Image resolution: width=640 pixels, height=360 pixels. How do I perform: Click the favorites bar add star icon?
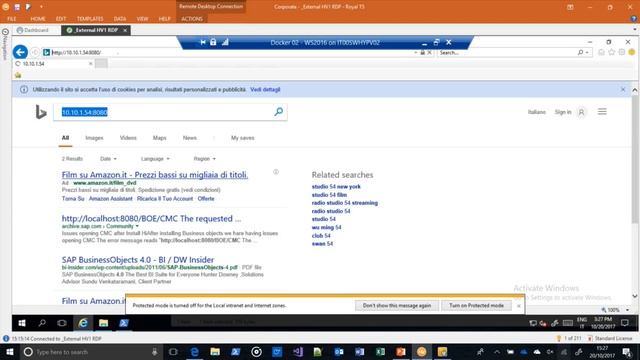18,75
